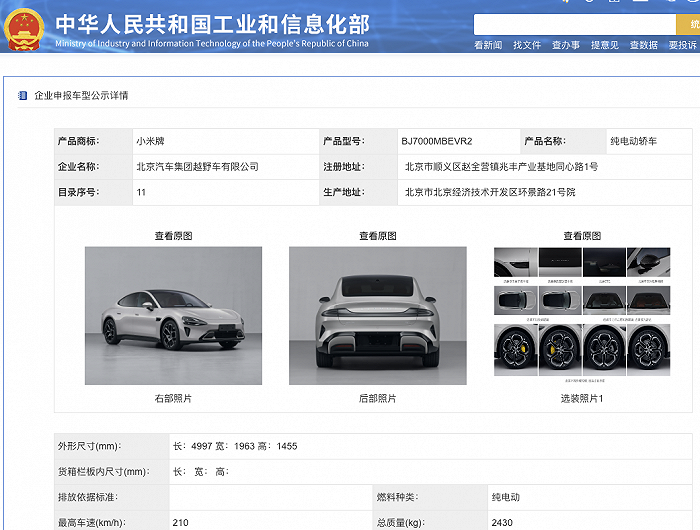Open the 要投诉 menu item
This screenshot has width=700, height=530.
pyautogui.click(x=682, y=45)
